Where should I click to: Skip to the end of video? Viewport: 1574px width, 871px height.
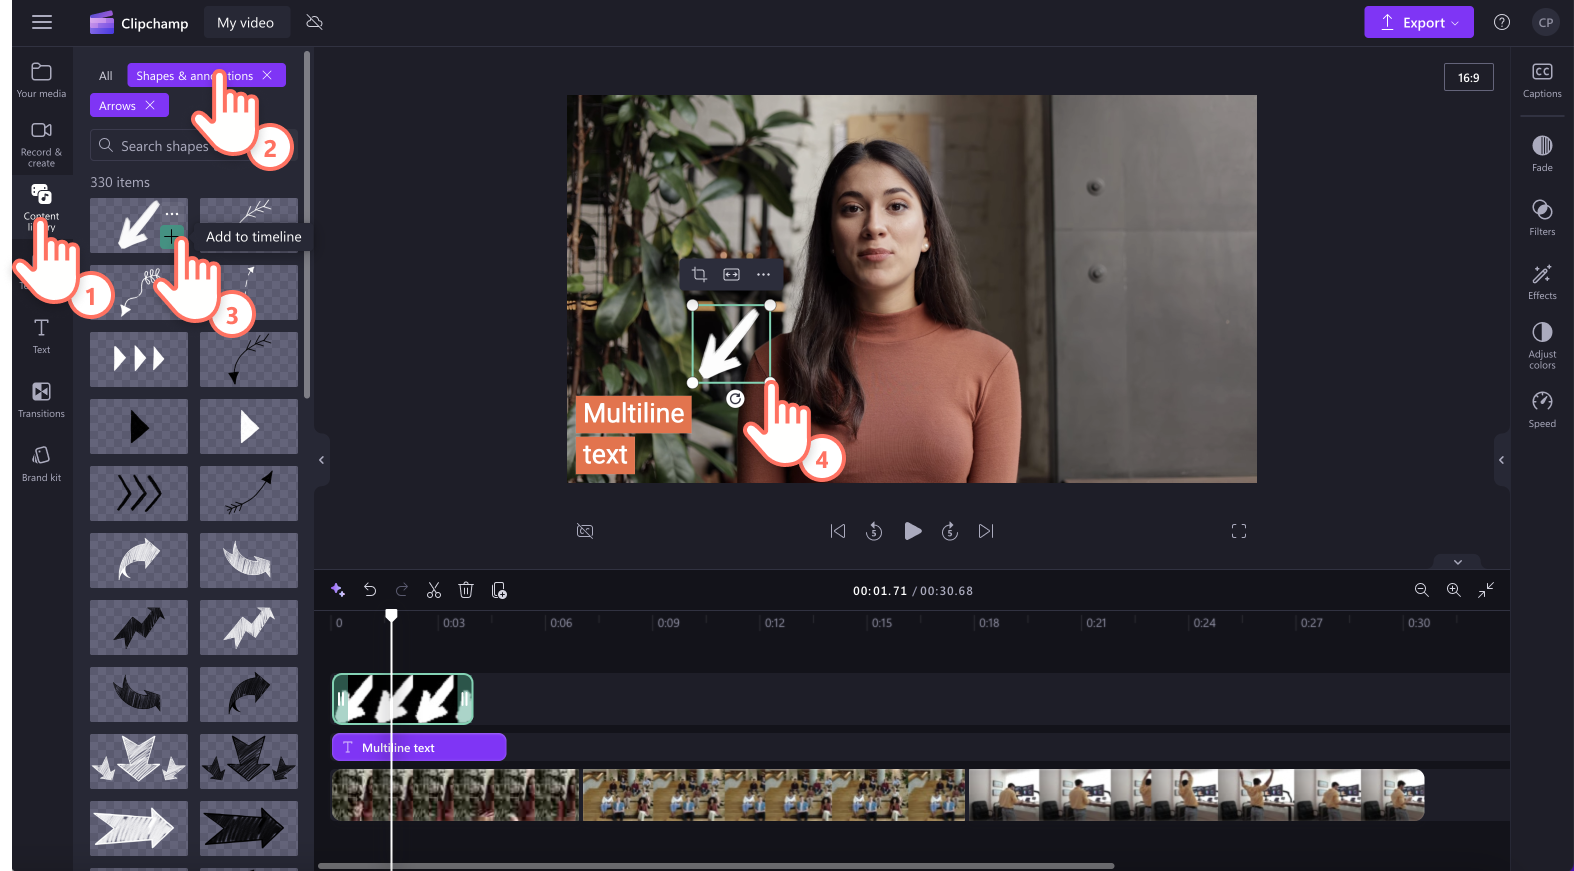986,531
